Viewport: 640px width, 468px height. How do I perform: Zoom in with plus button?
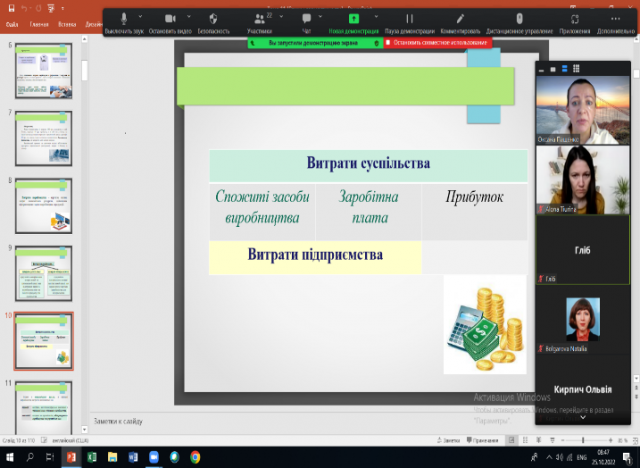[610, 440]
